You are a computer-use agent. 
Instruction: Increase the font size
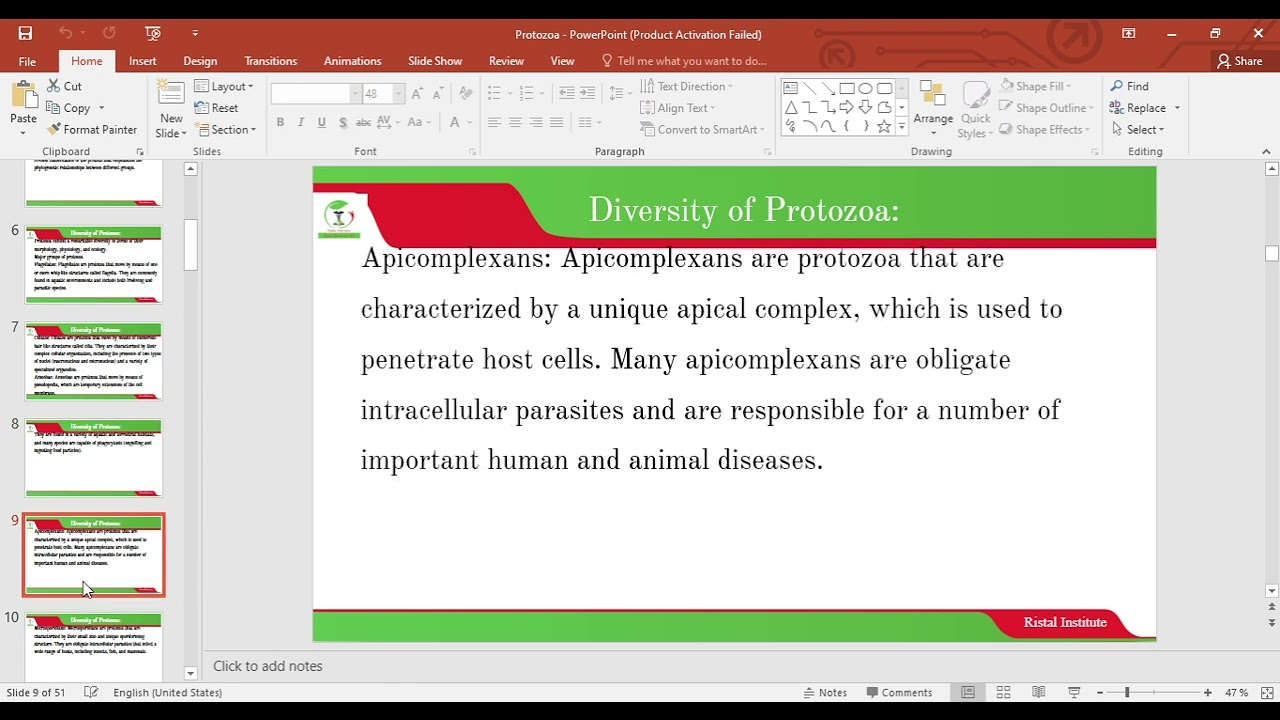417,93
